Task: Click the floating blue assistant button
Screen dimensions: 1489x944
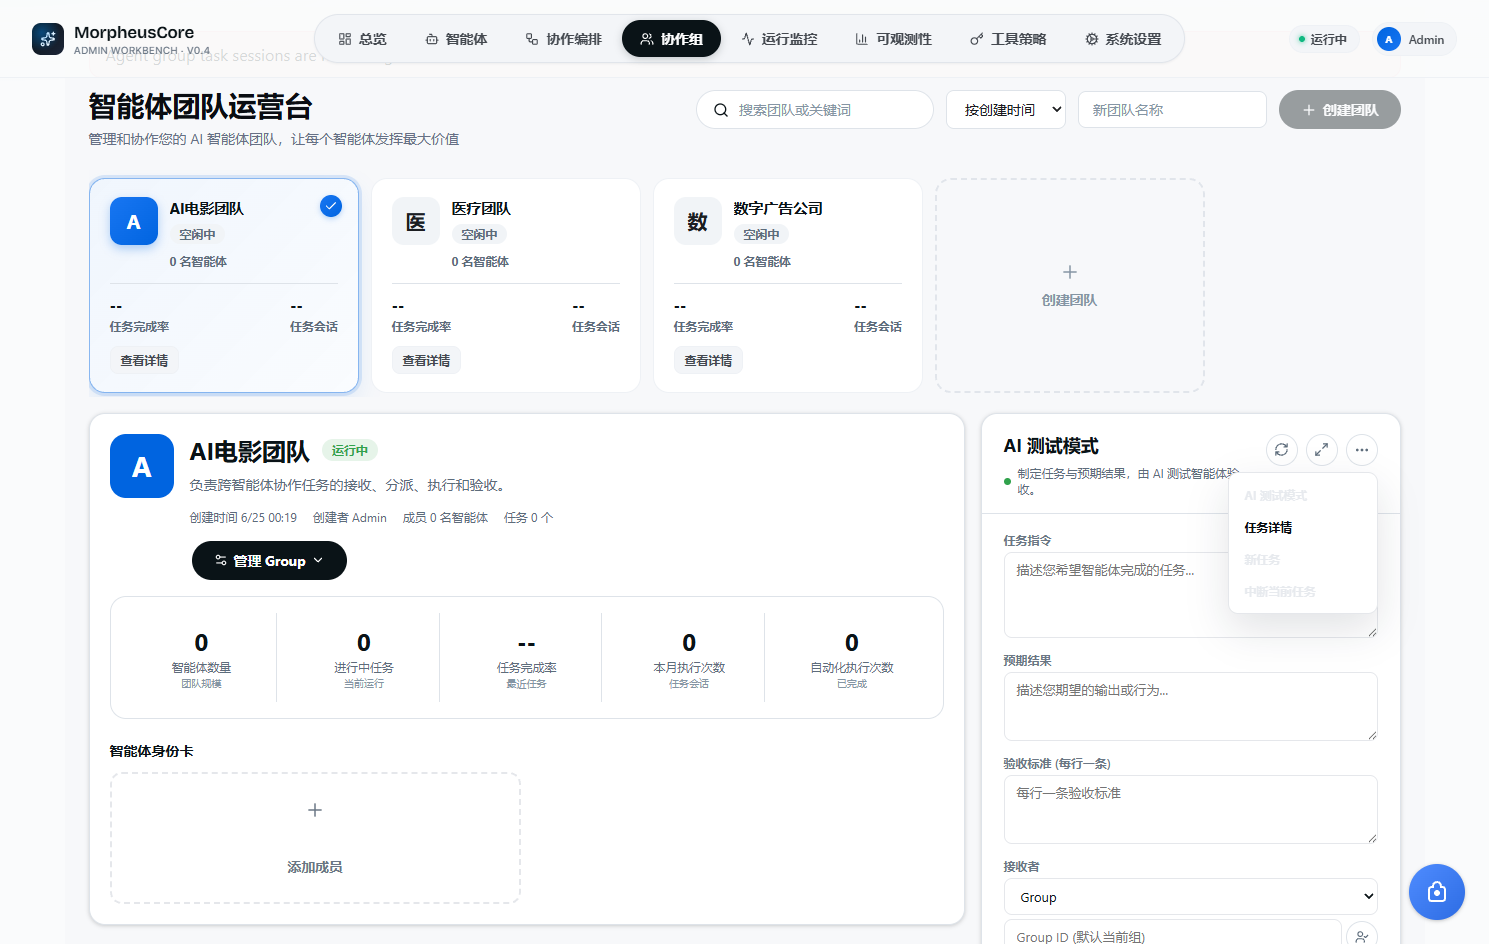Action: pyautogui.click(x=1437, y=892)
